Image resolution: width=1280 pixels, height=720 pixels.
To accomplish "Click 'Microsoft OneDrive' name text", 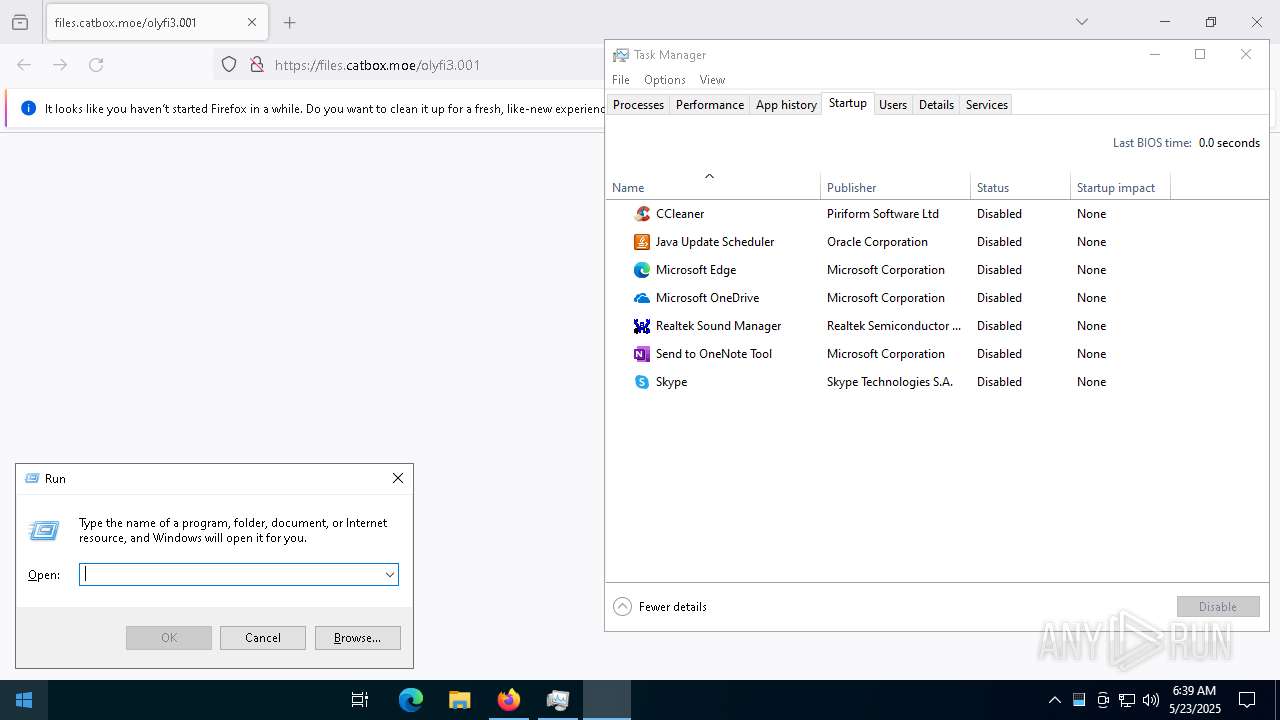I will tap(707, 298).
